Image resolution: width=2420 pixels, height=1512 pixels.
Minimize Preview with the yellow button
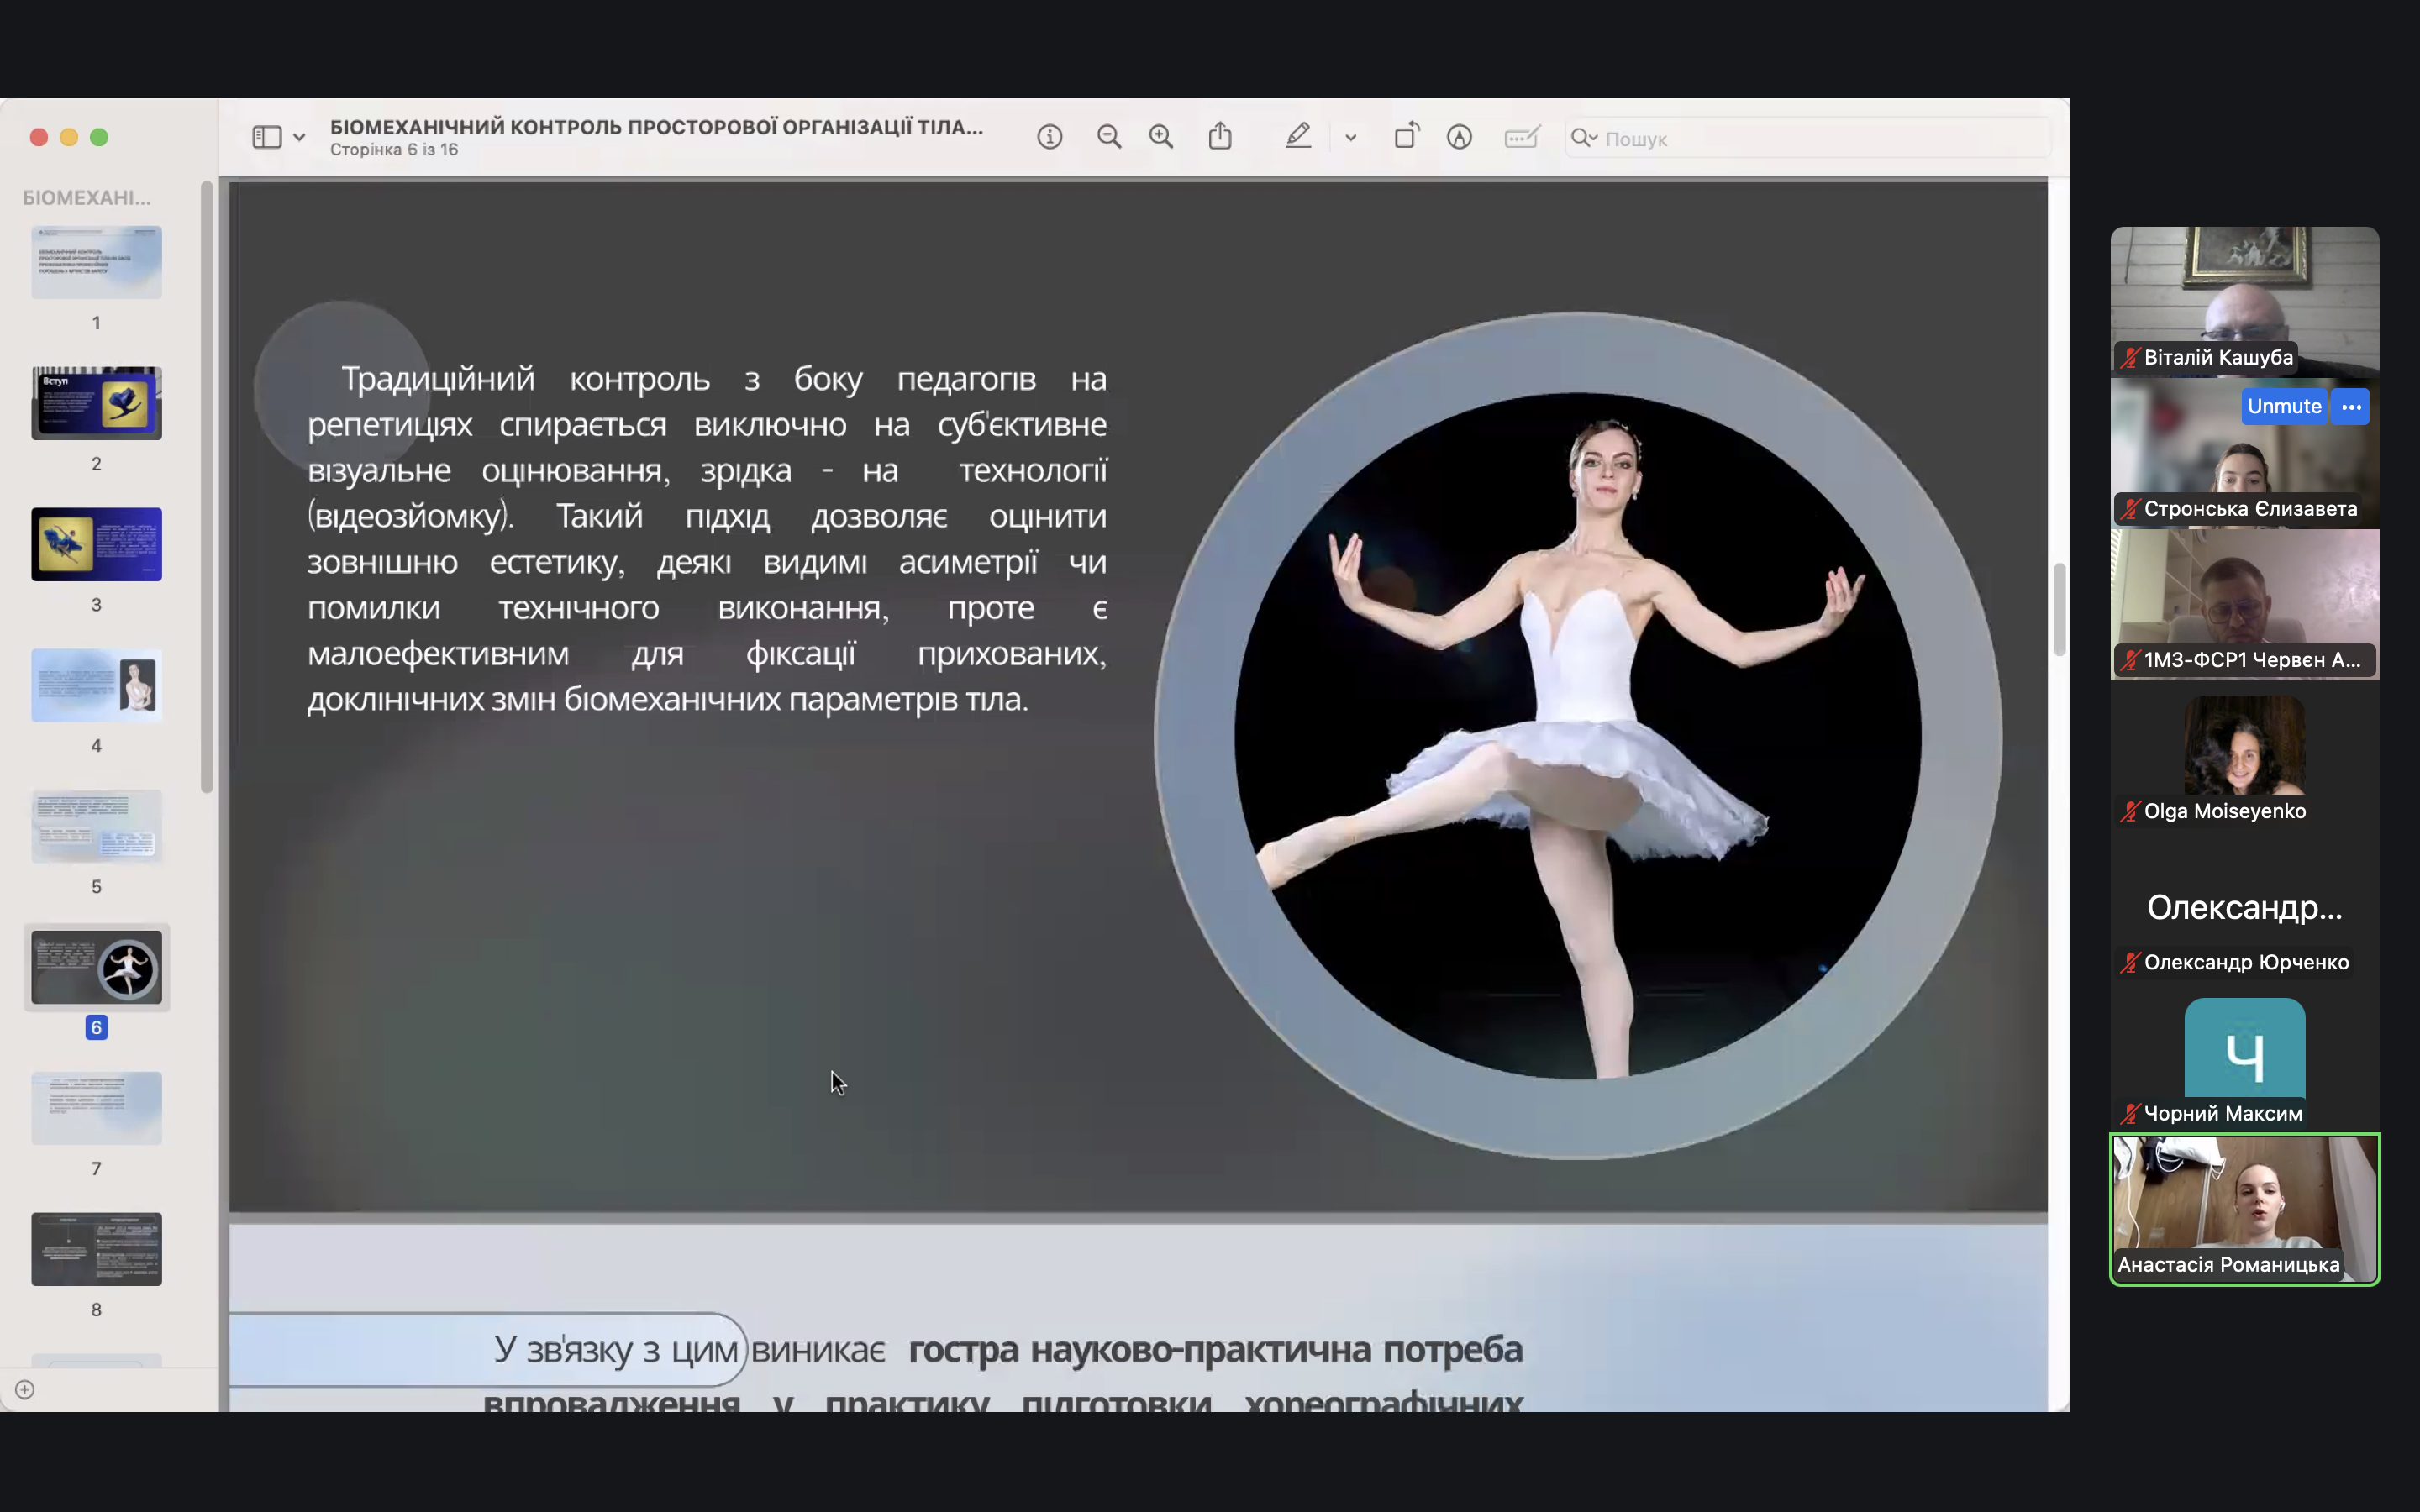69,137
